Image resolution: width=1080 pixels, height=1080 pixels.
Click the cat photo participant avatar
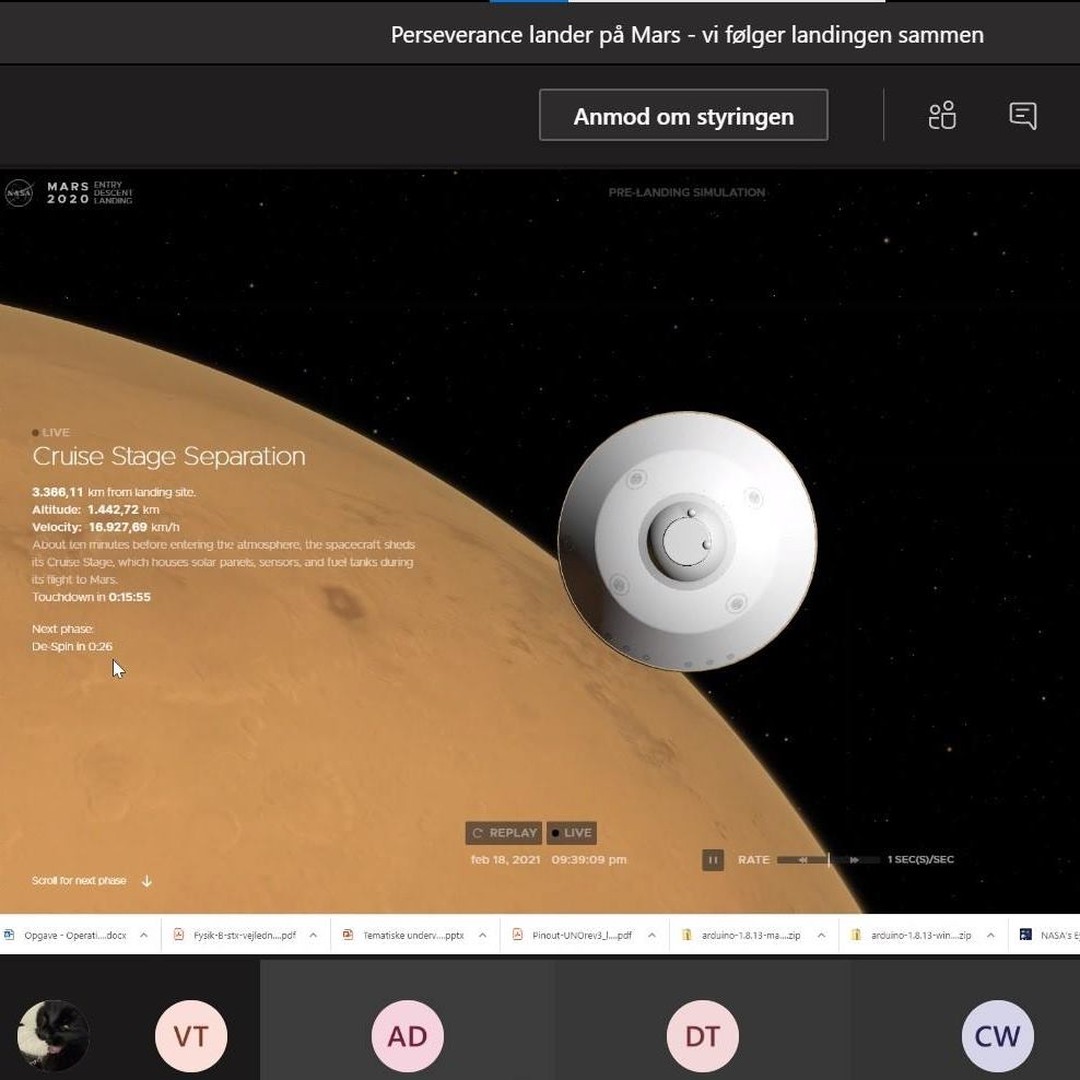pos(53,1036)
